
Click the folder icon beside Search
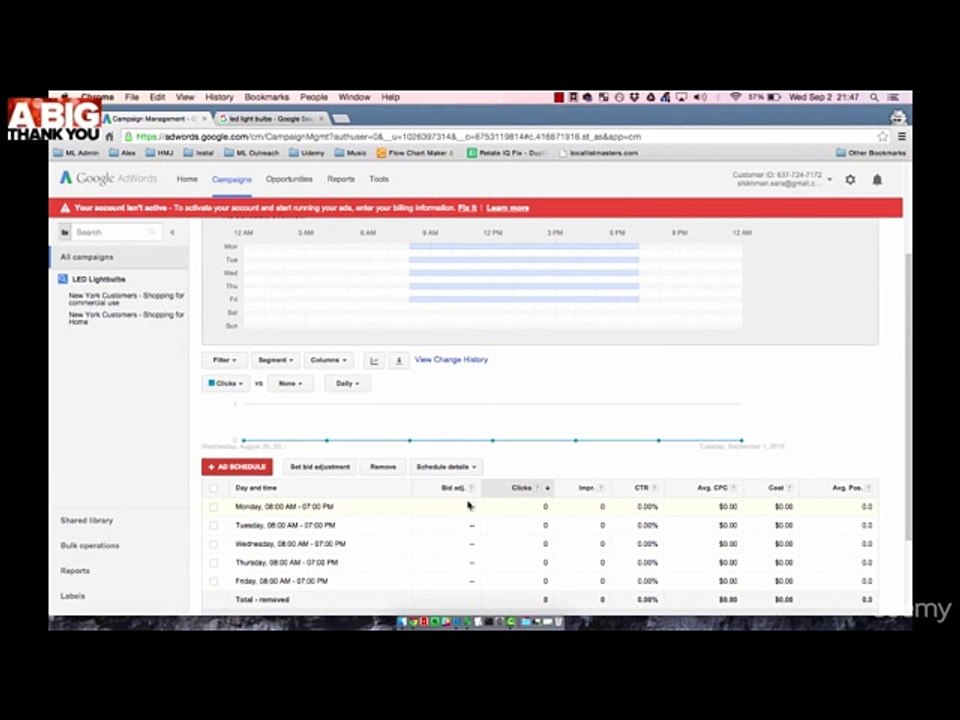coord(64,232)
